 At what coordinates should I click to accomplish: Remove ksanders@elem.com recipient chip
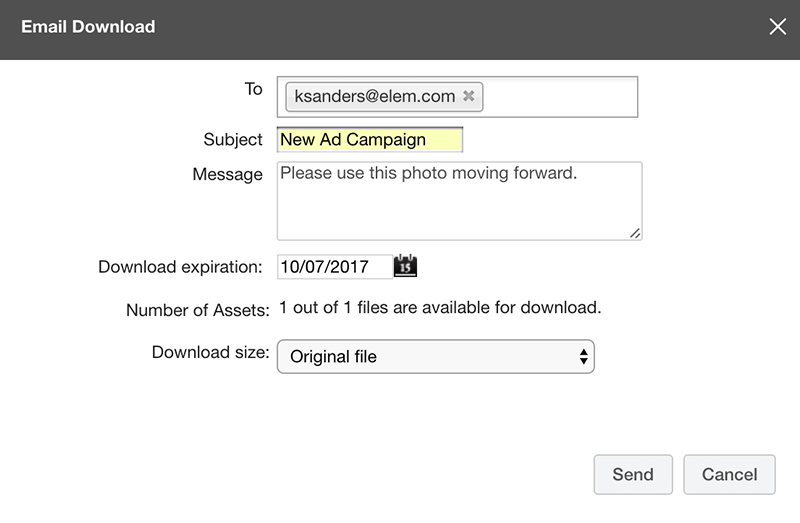(468, 96)
